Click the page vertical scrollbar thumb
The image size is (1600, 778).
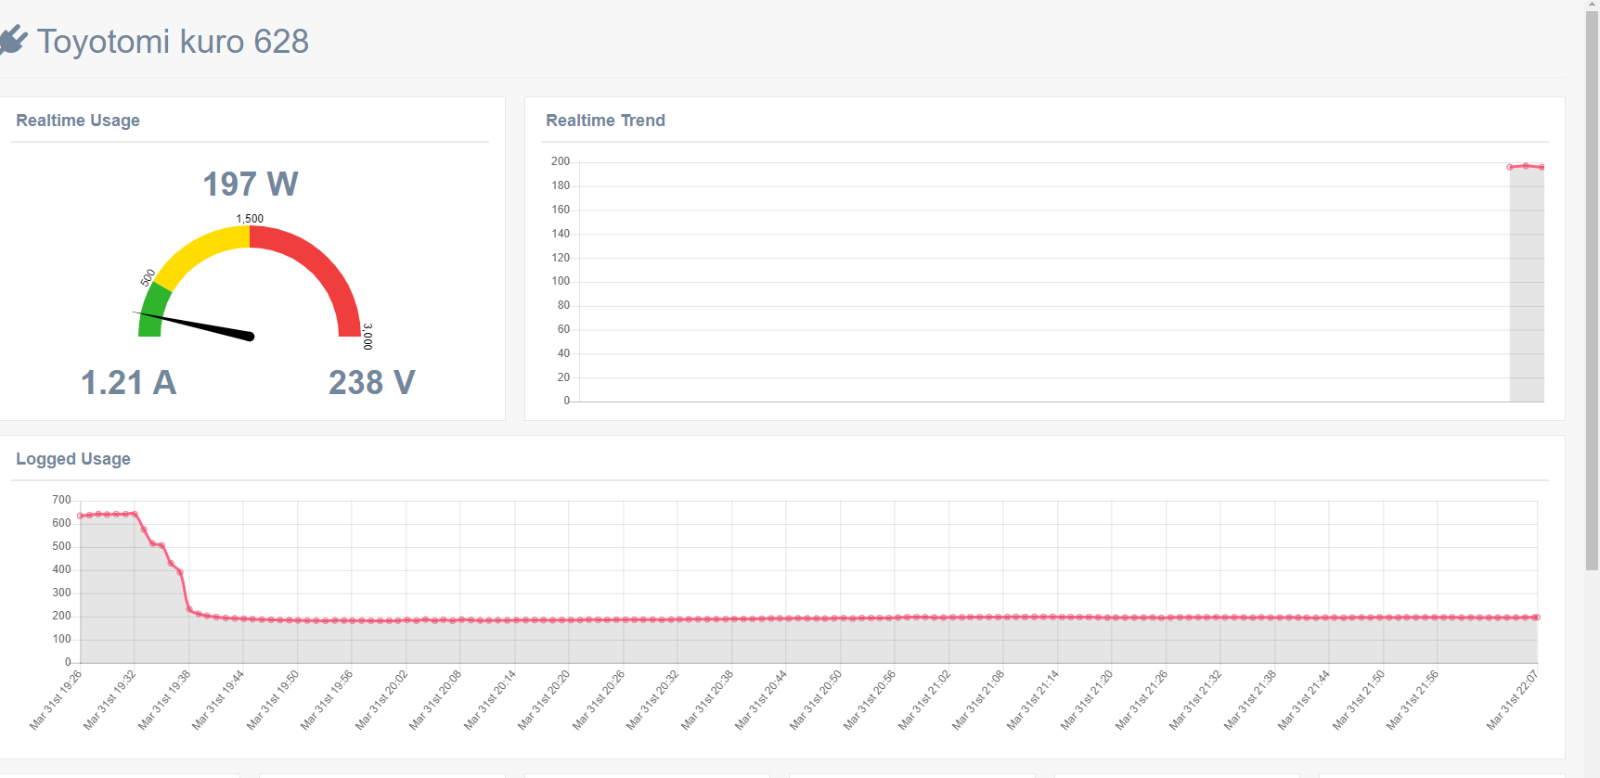pyautogui.click(x=1592, y=290)
